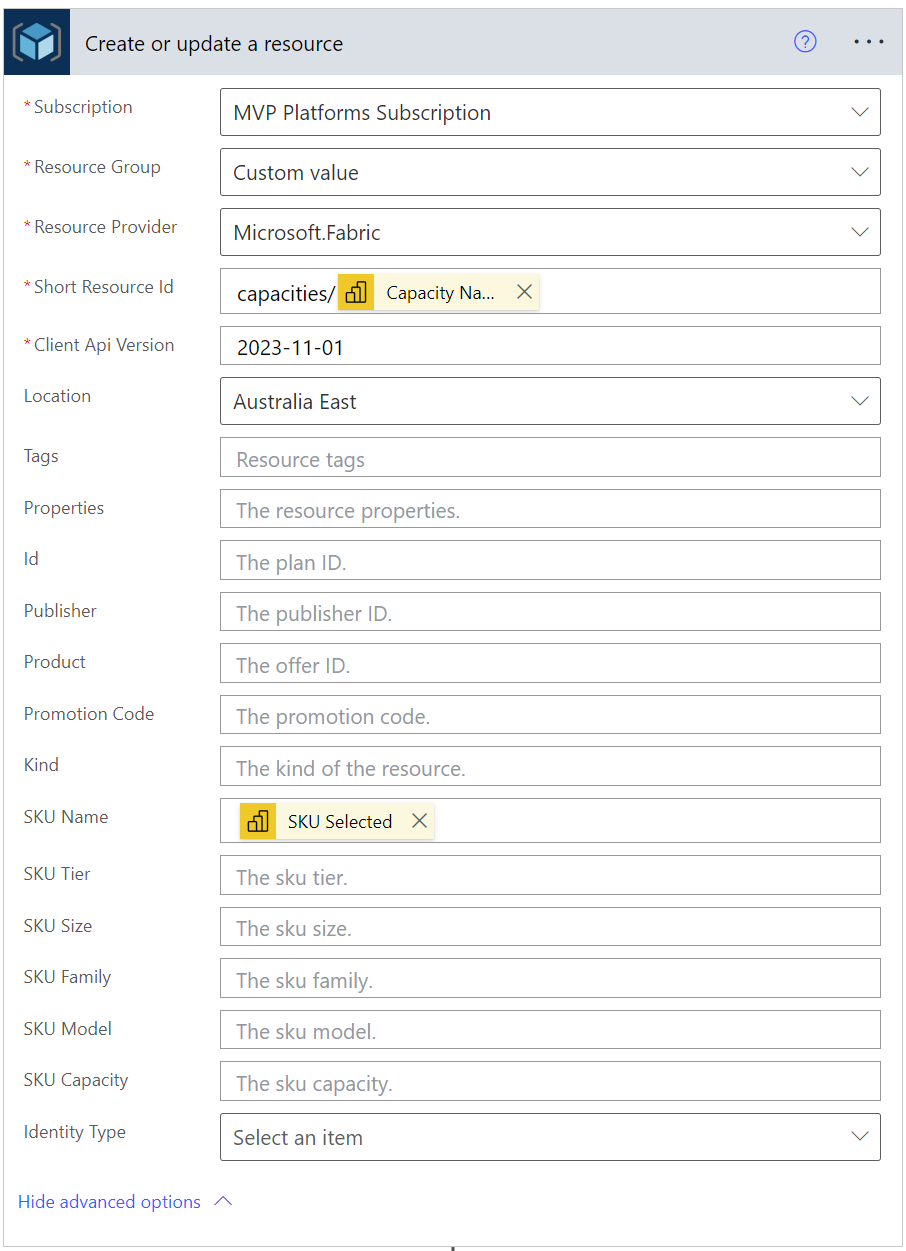Click Power BI icon on Capacity Name token
This screenshot has height=1251, width=906.
click(x=356, y=292)
